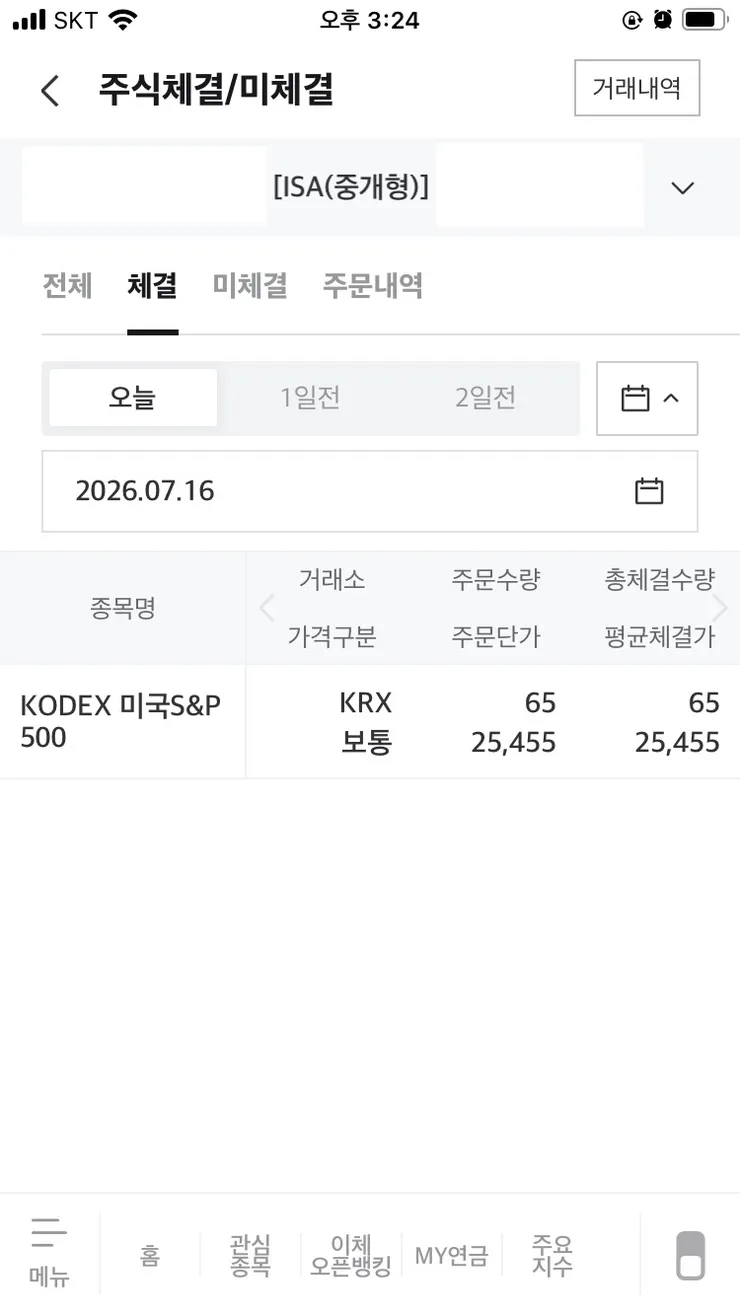Select the 2일전 date filter
This screenshot has width=740, height=1316.
(485, 398)
